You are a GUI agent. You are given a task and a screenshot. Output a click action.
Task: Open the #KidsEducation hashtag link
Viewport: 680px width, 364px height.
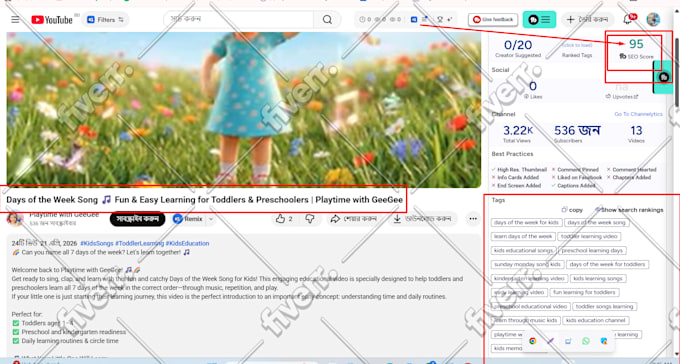[187, 243]
